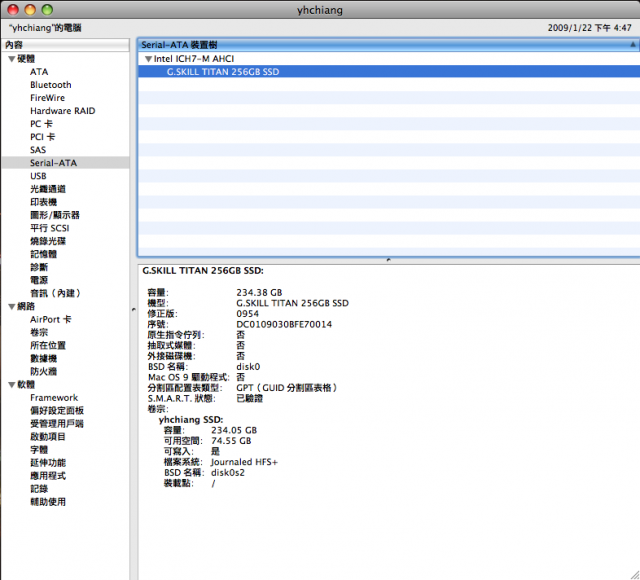Click the 內容 sidebar column header
The image size is (640, 580).
click(x=65, y=45)
